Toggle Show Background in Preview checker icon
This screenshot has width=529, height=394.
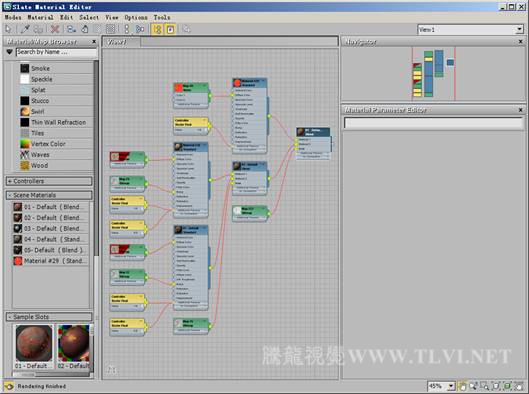point(111,29)
